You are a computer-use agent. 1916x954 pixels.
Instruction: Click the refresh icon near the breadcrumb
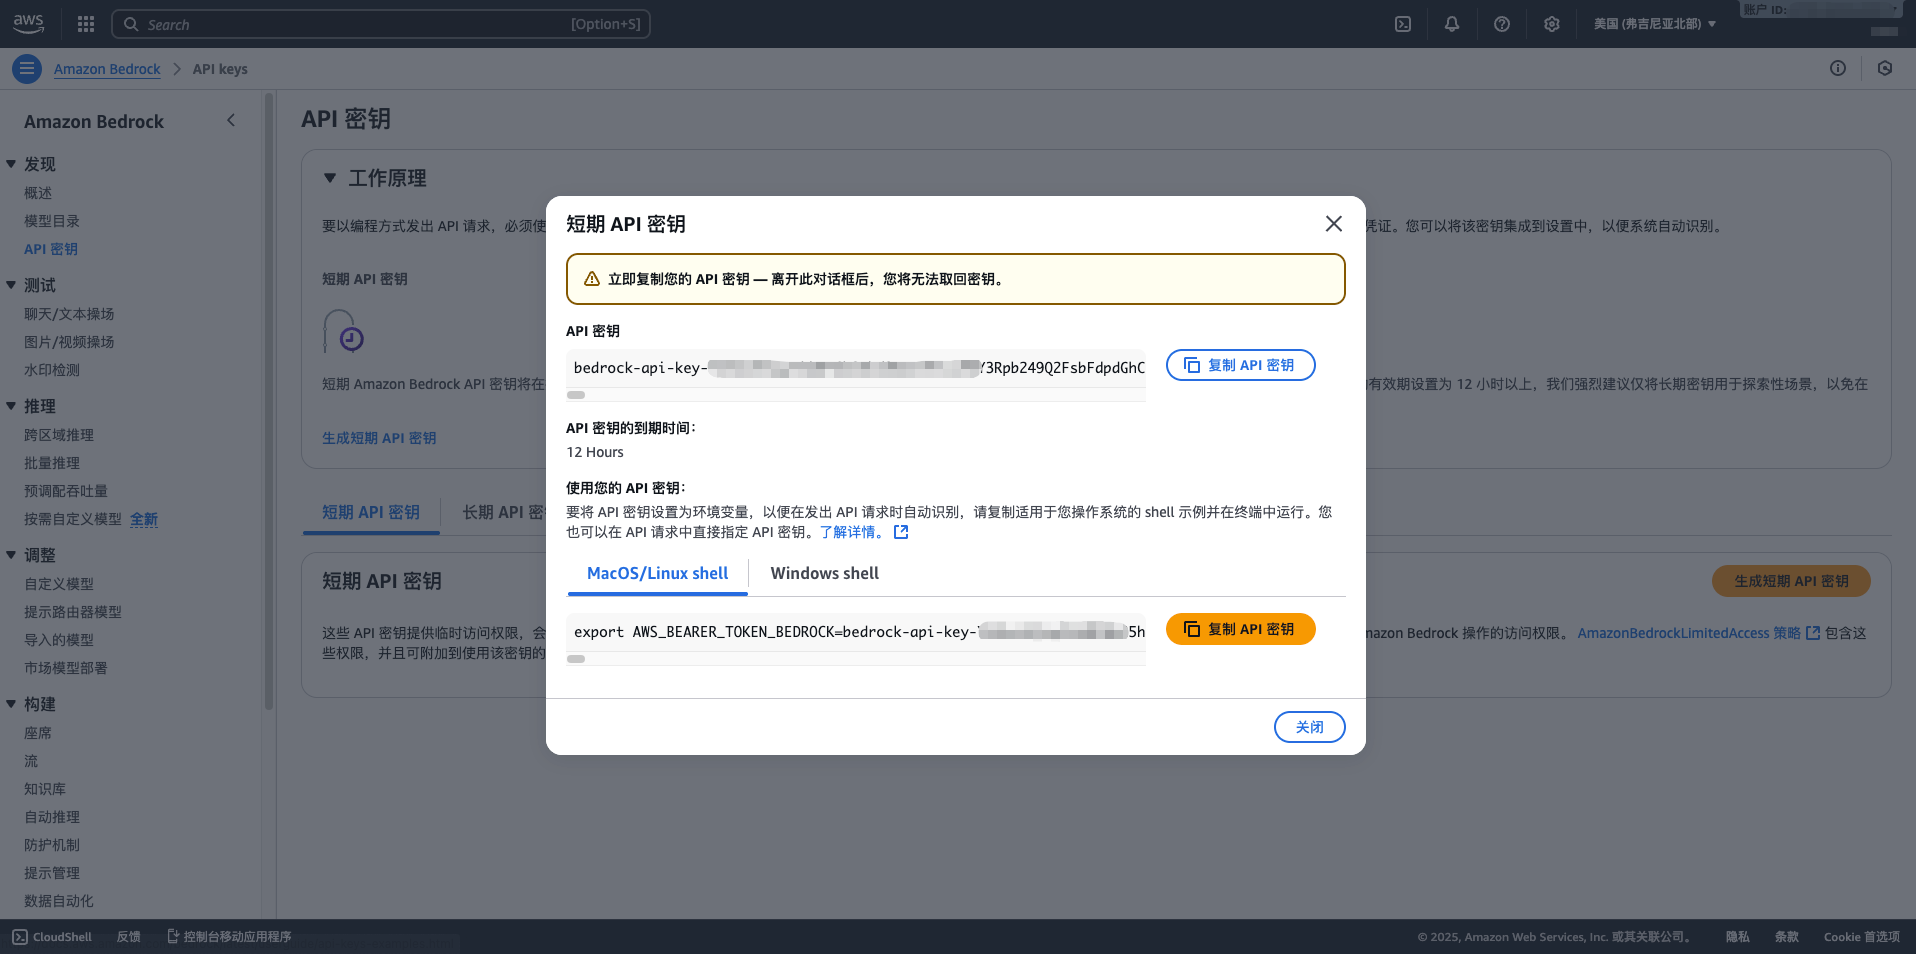tap(1884, 68)
